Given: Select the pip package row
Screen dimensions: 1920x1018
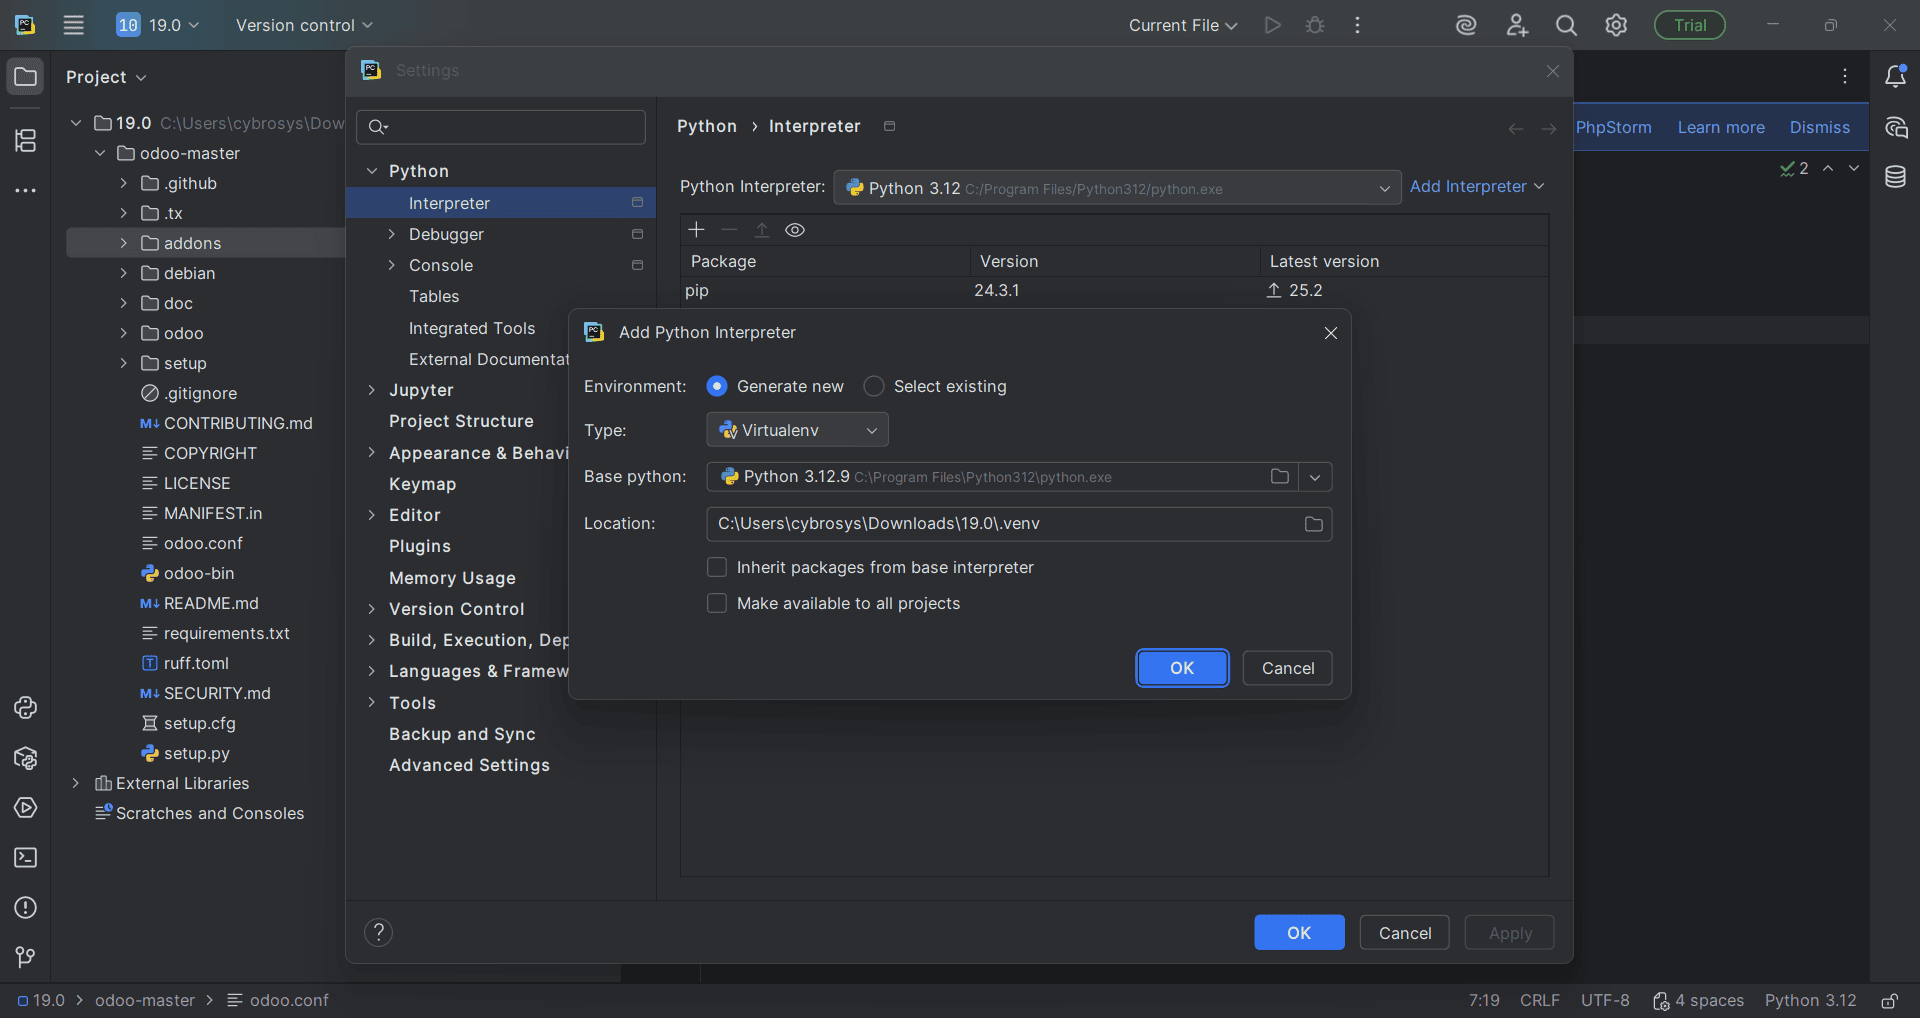Looking at the screenshot, I should 1114,291.
